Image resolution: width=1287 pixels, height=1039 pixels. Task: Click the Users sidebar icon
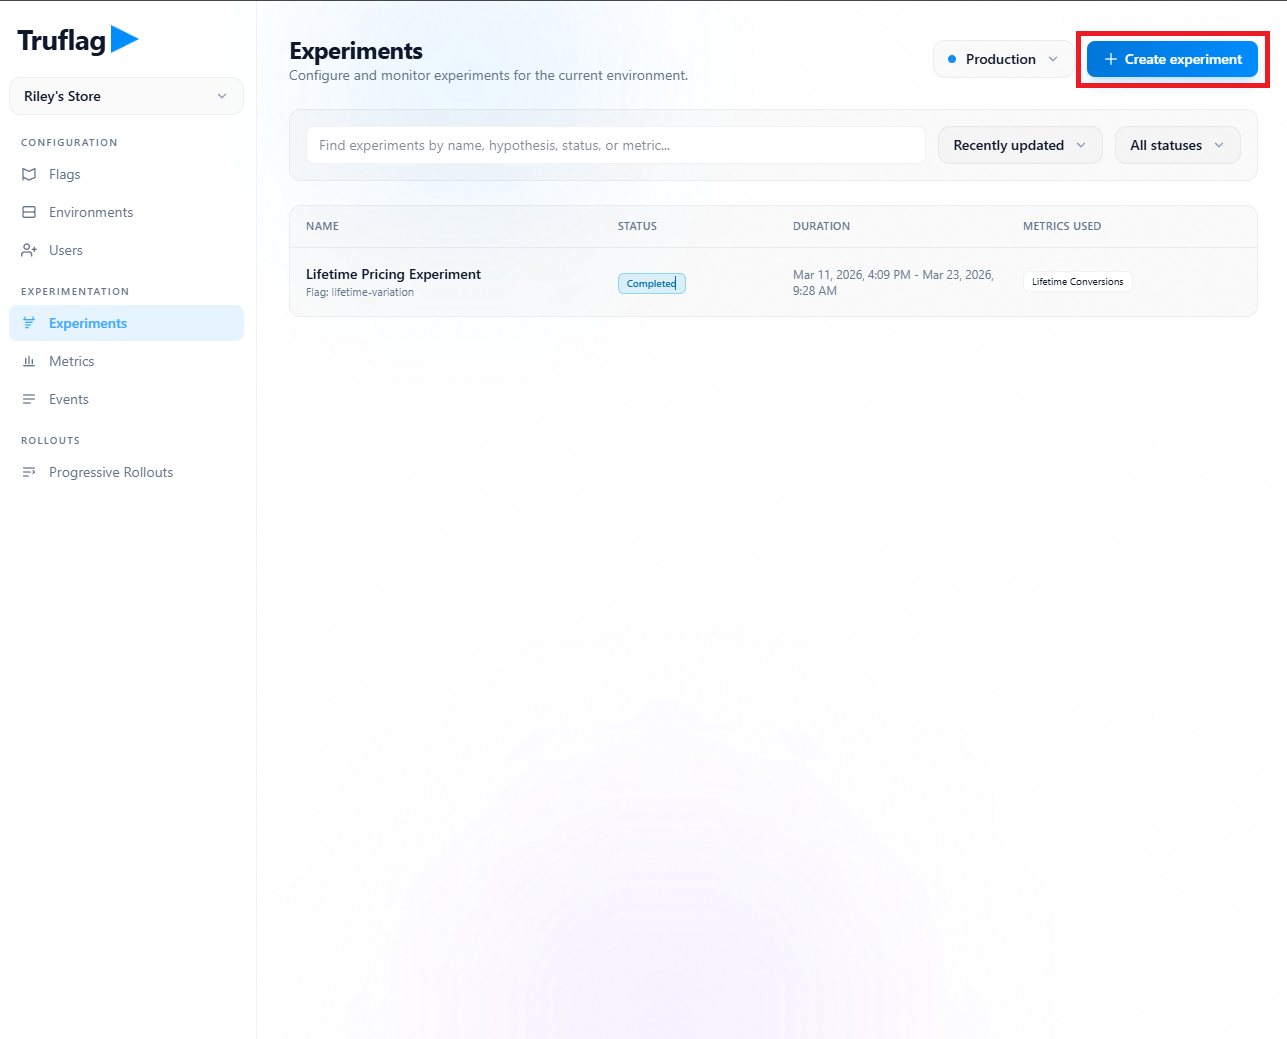(29, 250)
